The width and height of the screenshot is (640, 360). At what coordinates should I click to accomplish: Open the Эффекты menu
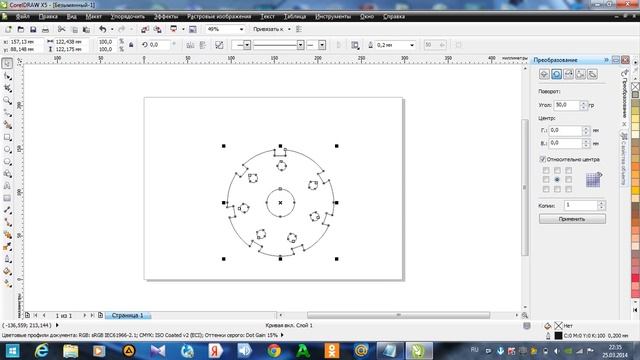pos(166,17)
